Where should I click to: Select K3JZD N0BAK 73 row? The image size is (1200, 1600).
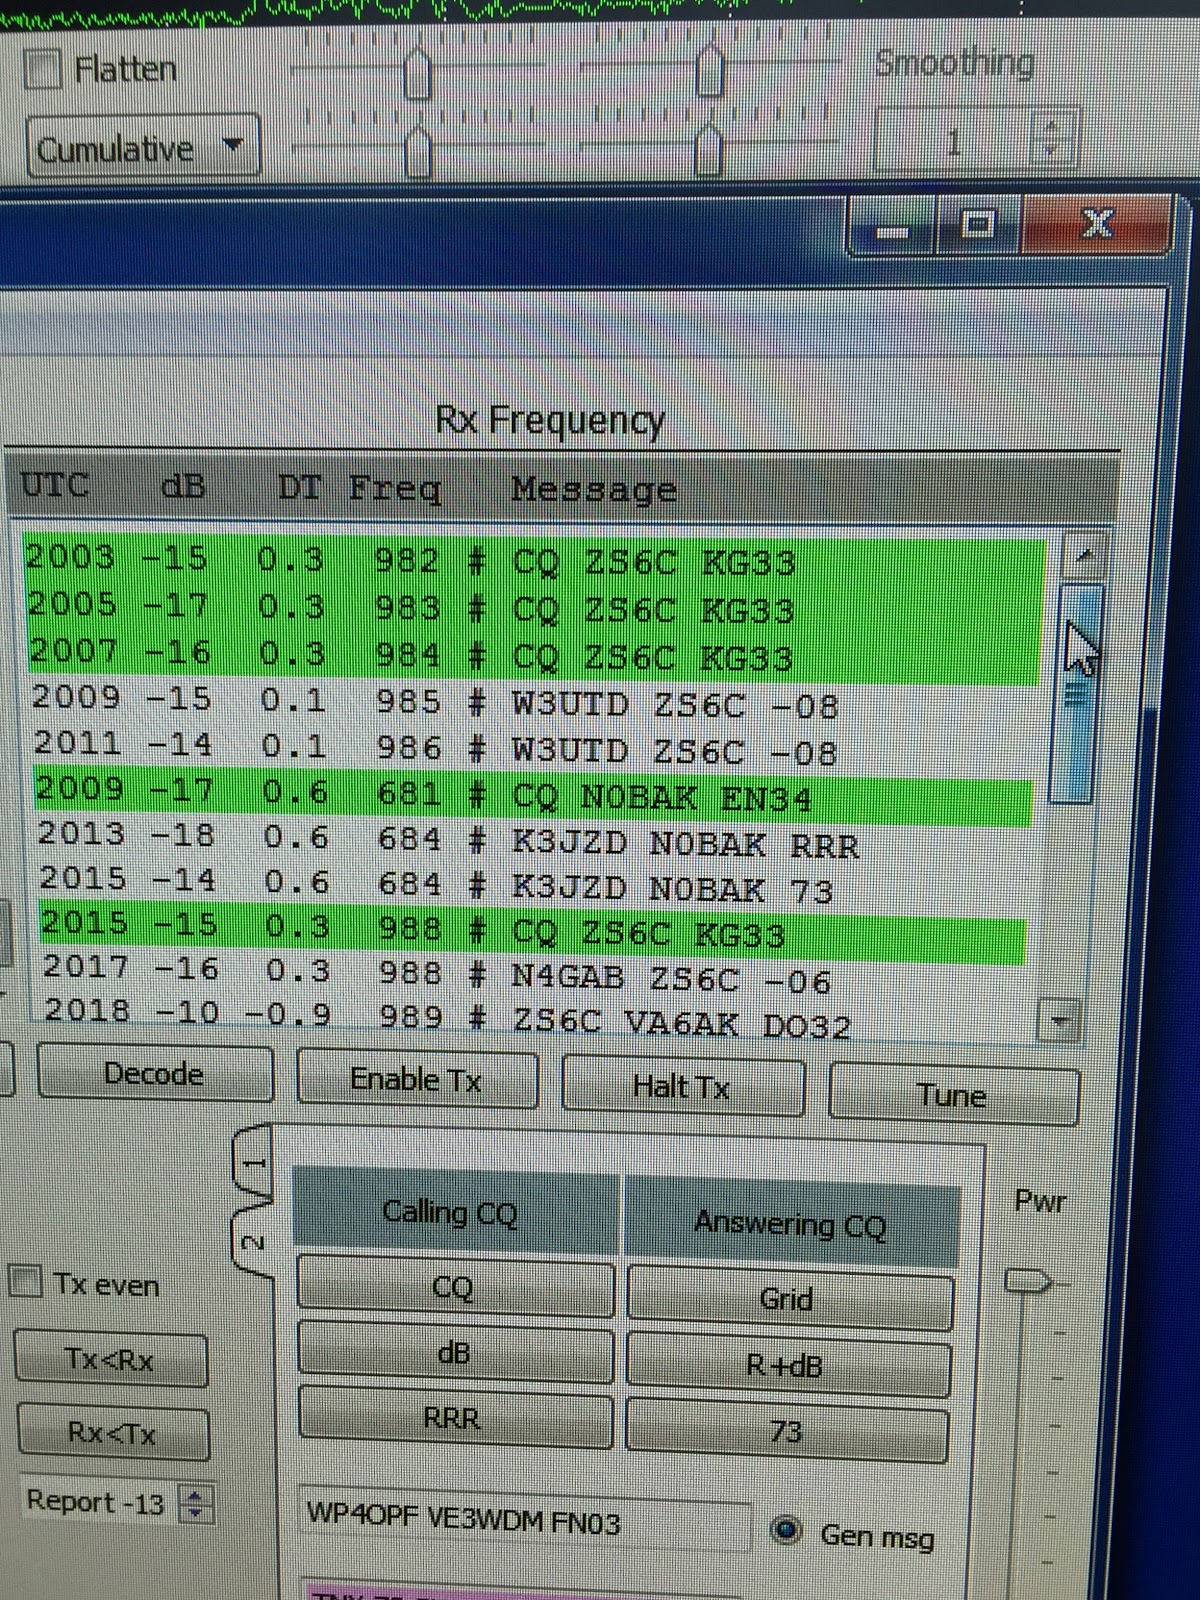click(x=534, y=885)
